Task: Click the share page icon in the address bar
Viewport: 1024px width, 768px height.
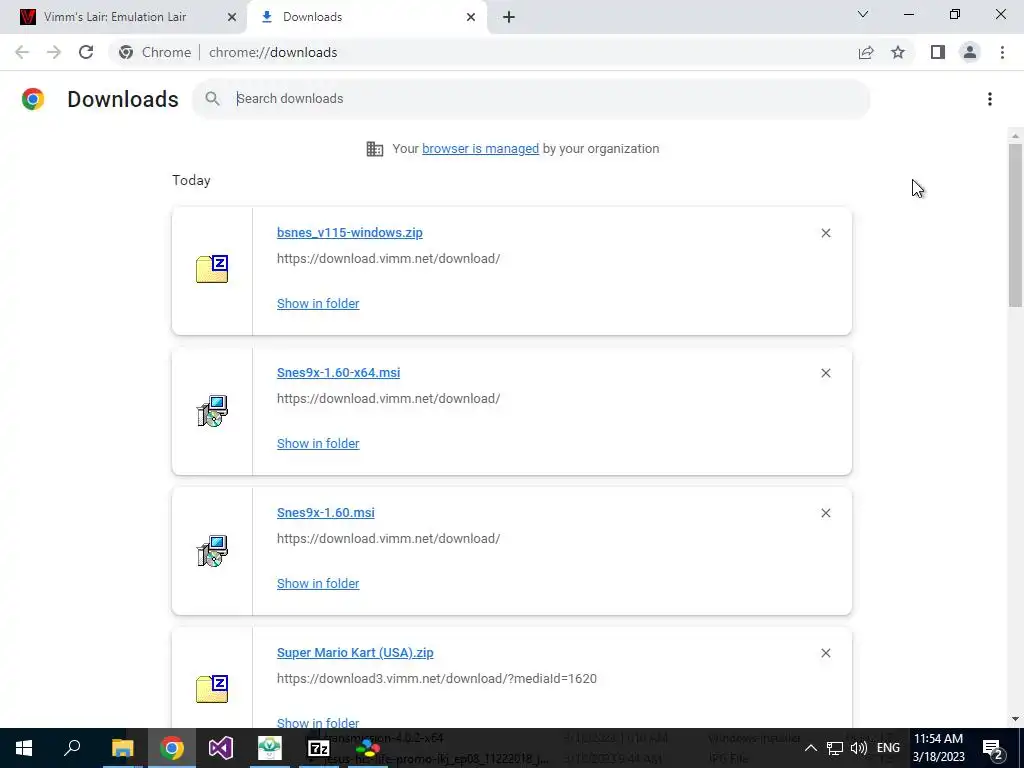Action: pyautogui.click(x=866, y=52)
